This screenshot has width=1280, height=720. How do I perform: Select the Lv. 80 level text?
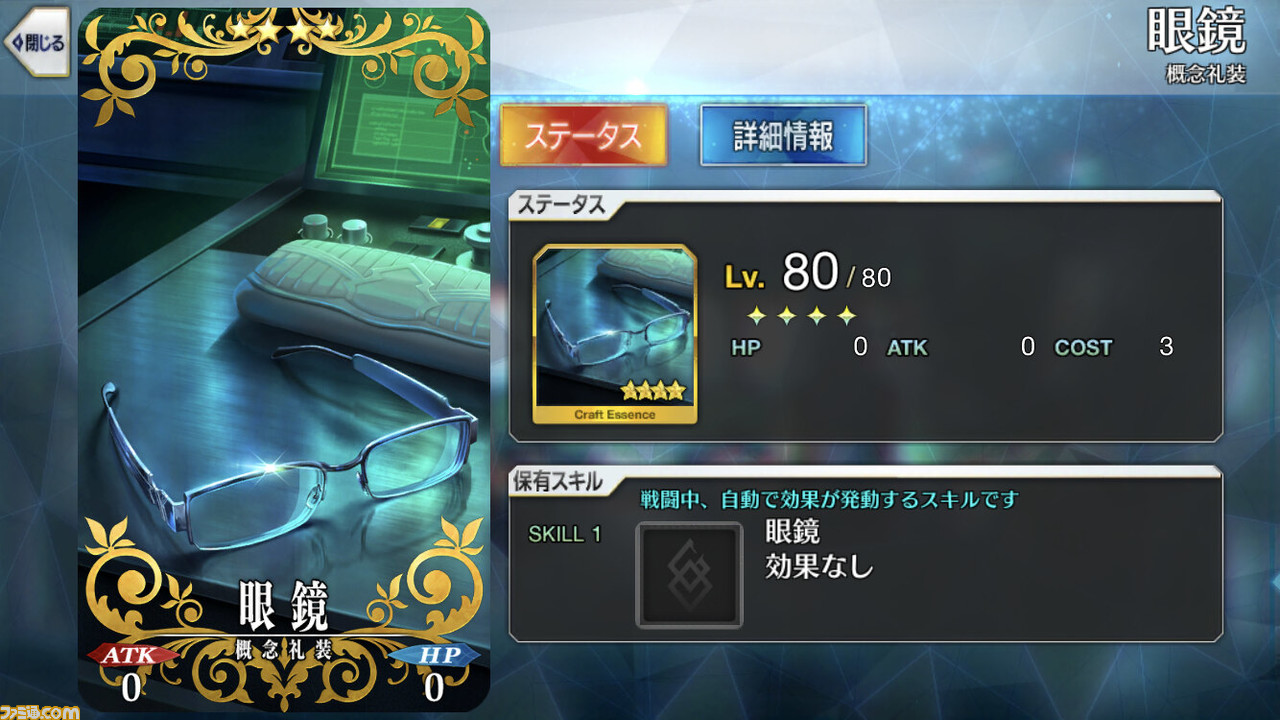click(x=807, y=272)
